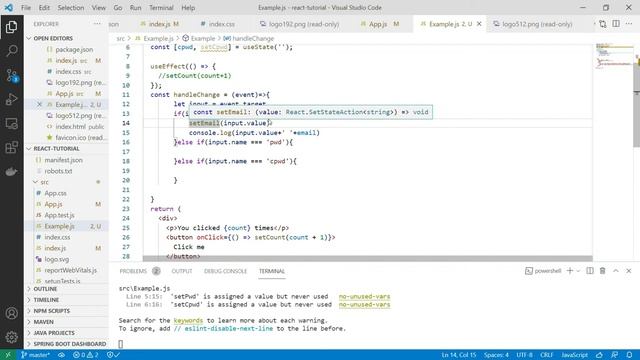Image resolution: width=640 pixels, height=360 pixels.
Task: Open the Manage gear icon
Action: (11, 337)
